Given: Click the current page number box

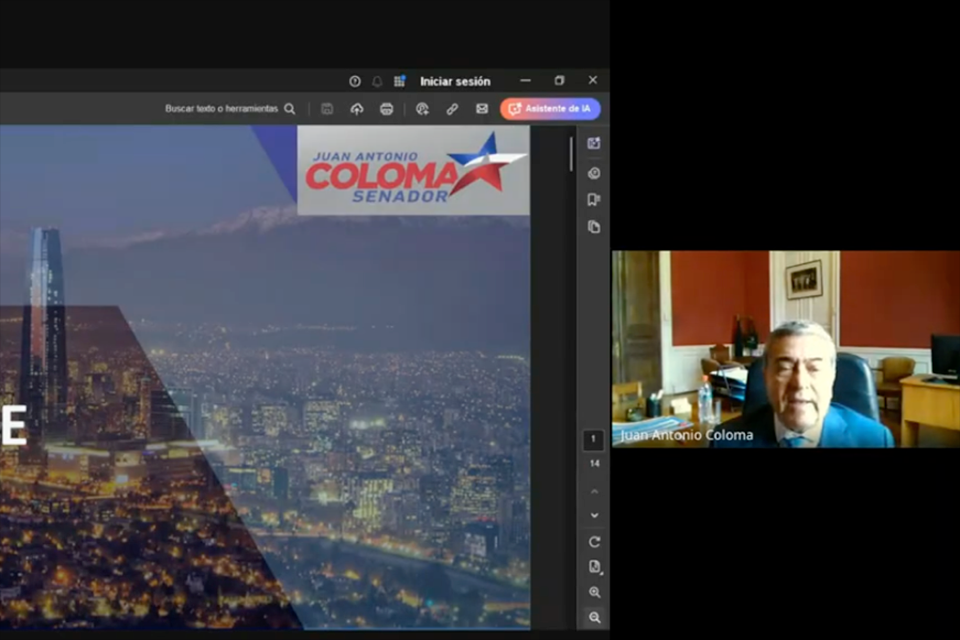Looking at the screenshot, I should click(594, 440).
